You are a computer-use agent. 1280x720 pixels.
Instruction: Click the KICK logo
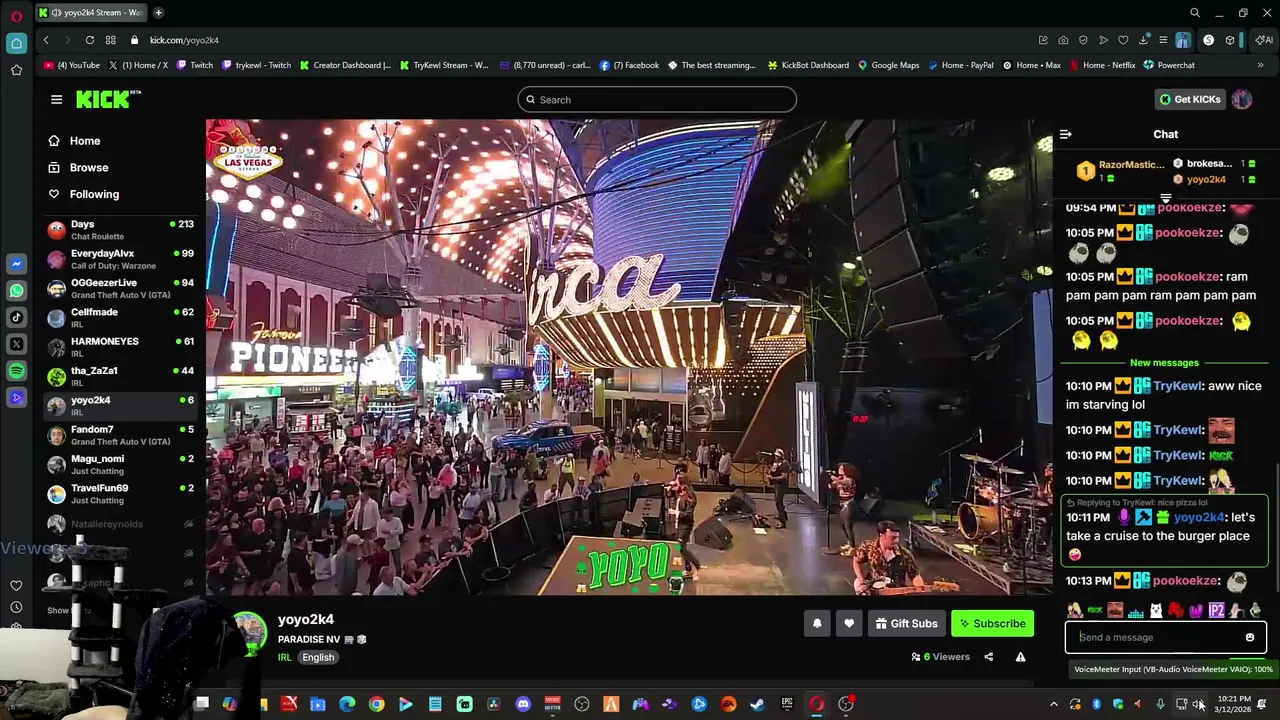(x=109, y=99)
